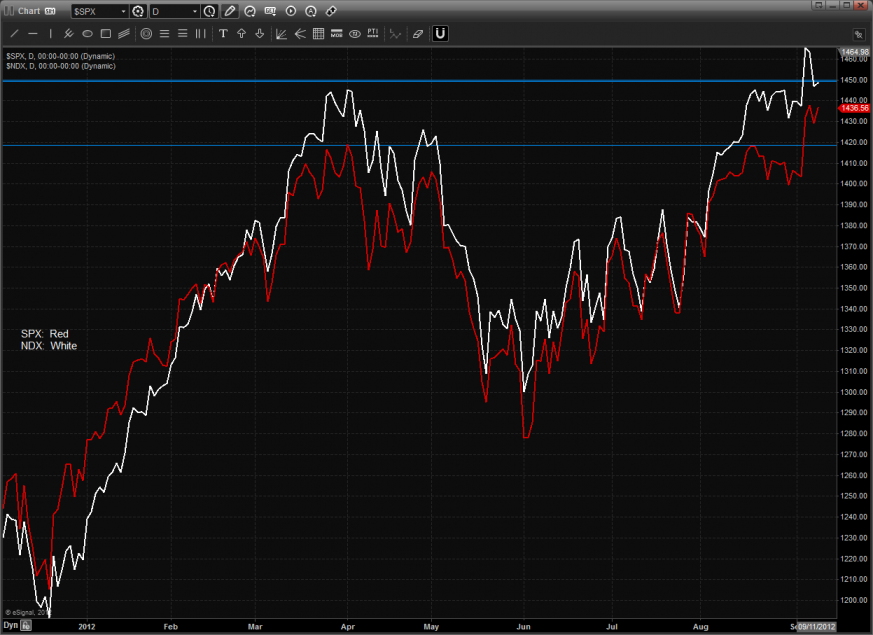This screenshot has height=635, width=873.
Task: Select the eraser tool
Action: (x=418, y=34)
